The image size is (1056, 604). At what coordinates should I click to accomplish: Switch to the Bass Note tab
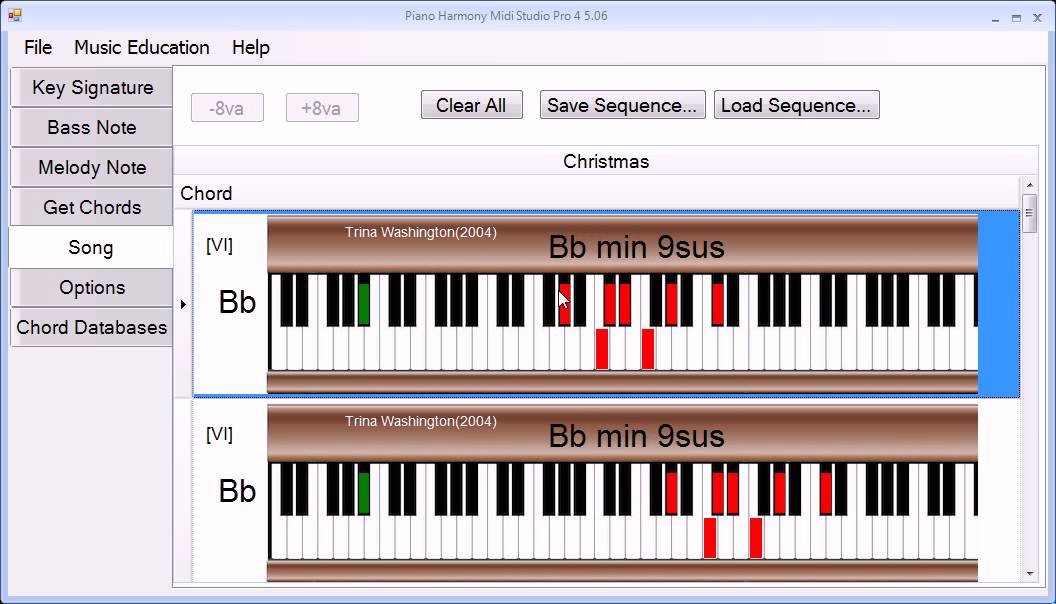pos(92,127)
